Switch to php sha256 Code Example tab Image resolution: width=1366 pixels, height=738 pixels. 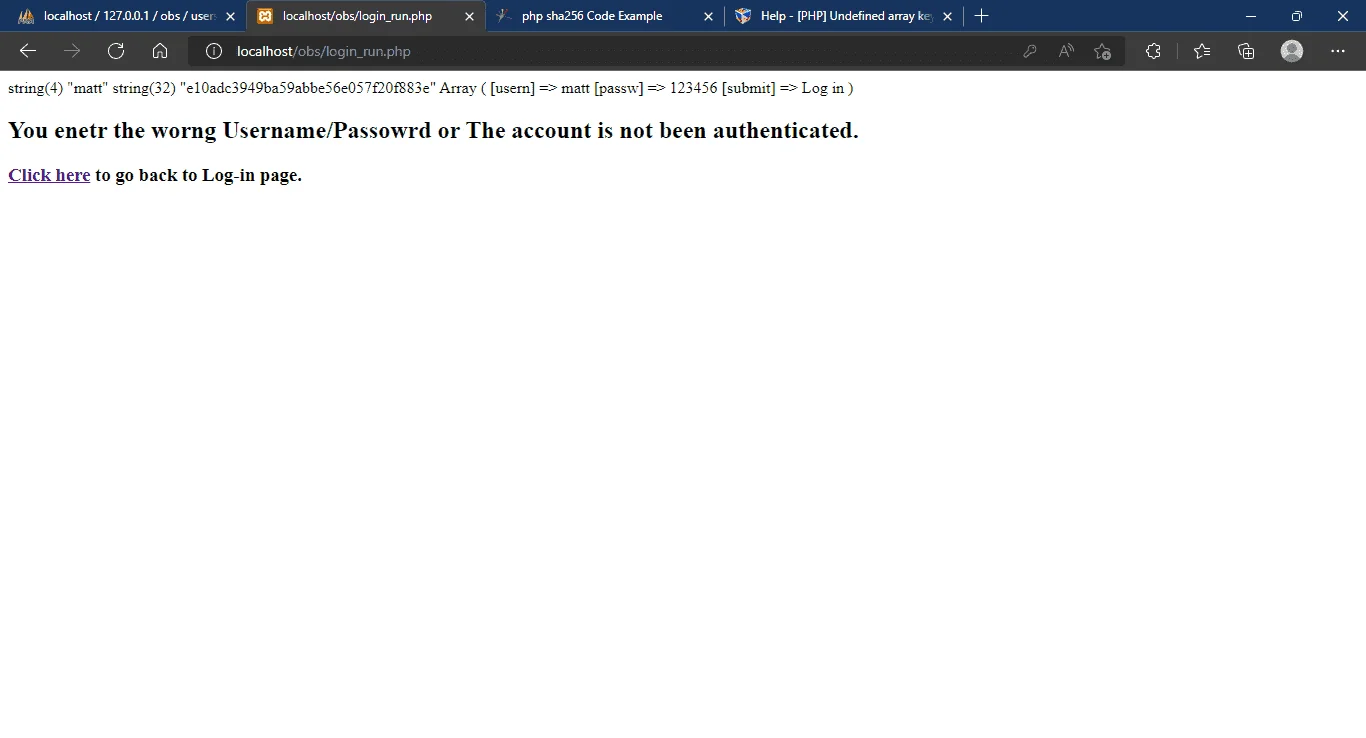605,16
